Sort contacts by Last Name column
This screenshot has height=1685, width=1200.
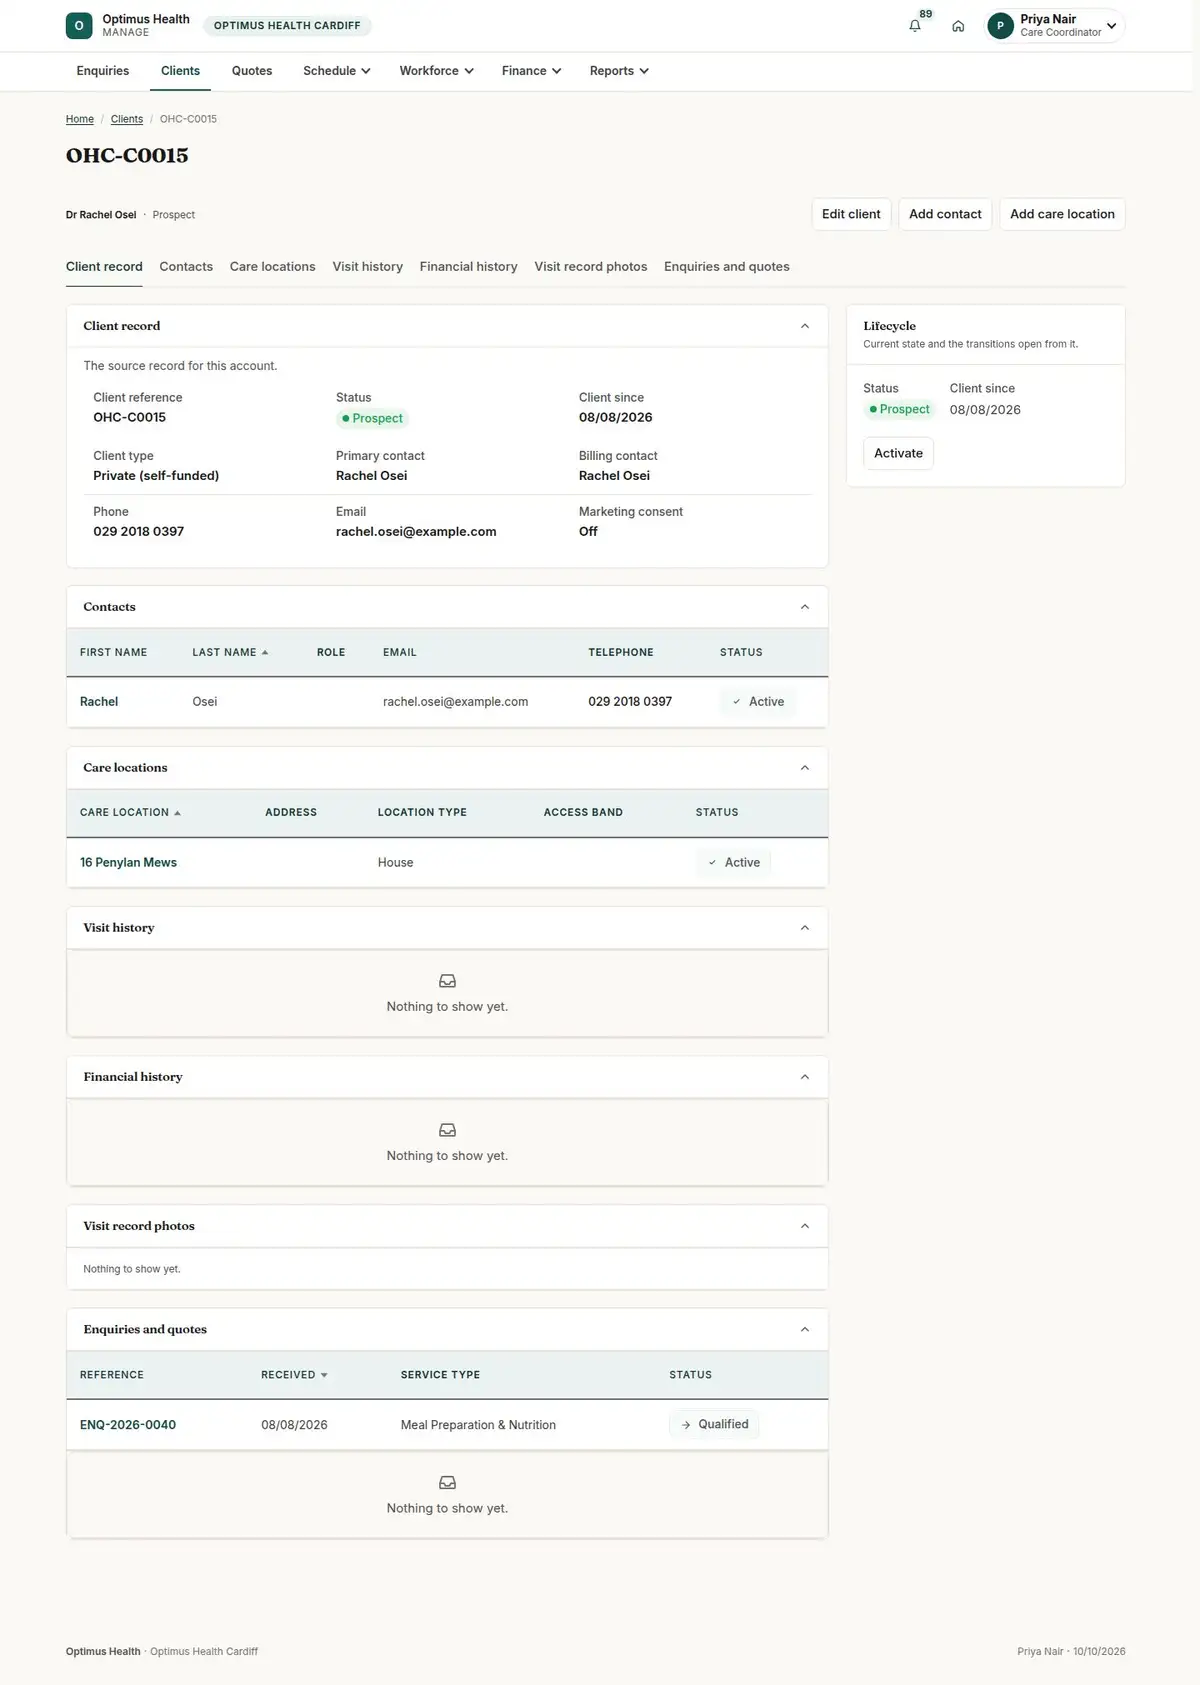tap(230, 652)
